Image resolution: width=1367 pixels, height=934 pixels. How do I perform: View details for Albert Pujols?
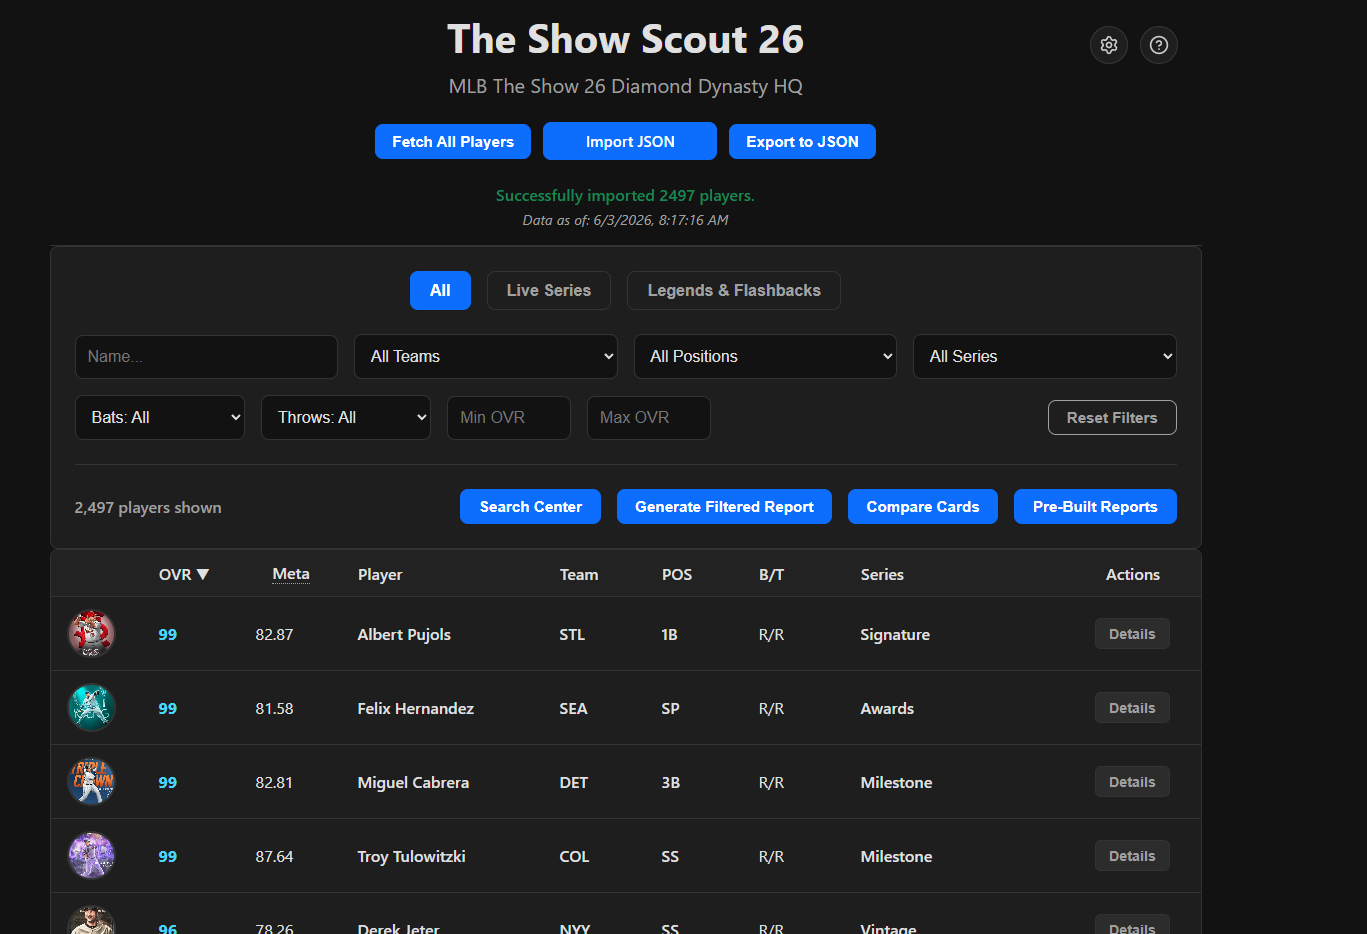click(x=1132, y=634)
